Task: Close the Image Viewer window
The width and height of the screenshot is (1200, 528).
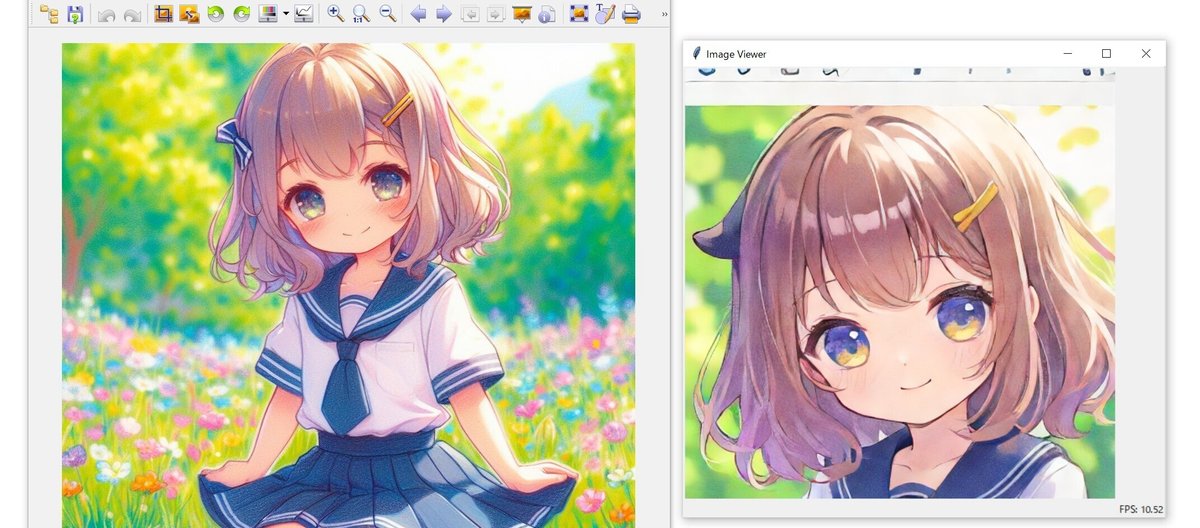Action: tap(1146, 54)
